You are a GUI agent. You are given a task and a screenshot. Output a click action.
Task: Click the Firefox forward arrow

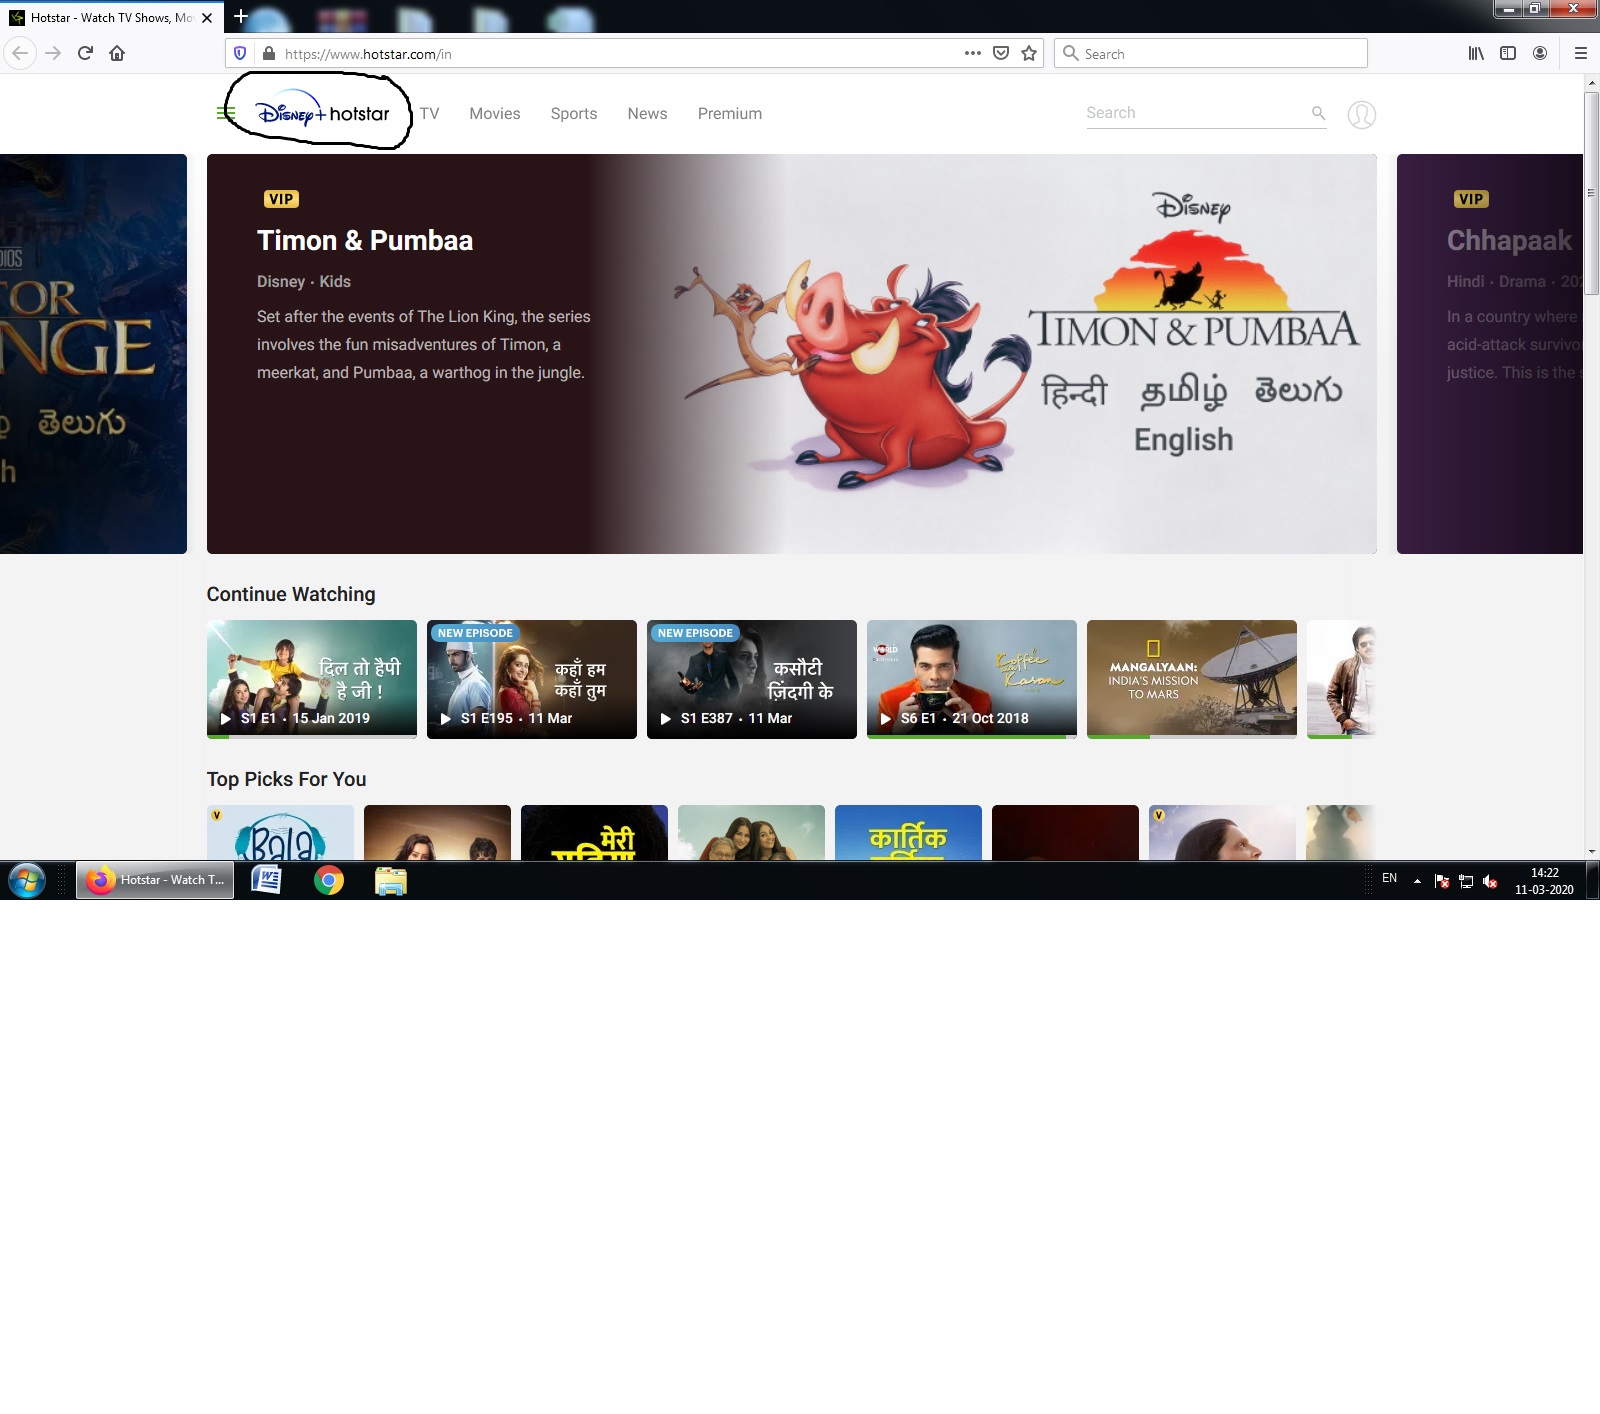tap(53, 53)
